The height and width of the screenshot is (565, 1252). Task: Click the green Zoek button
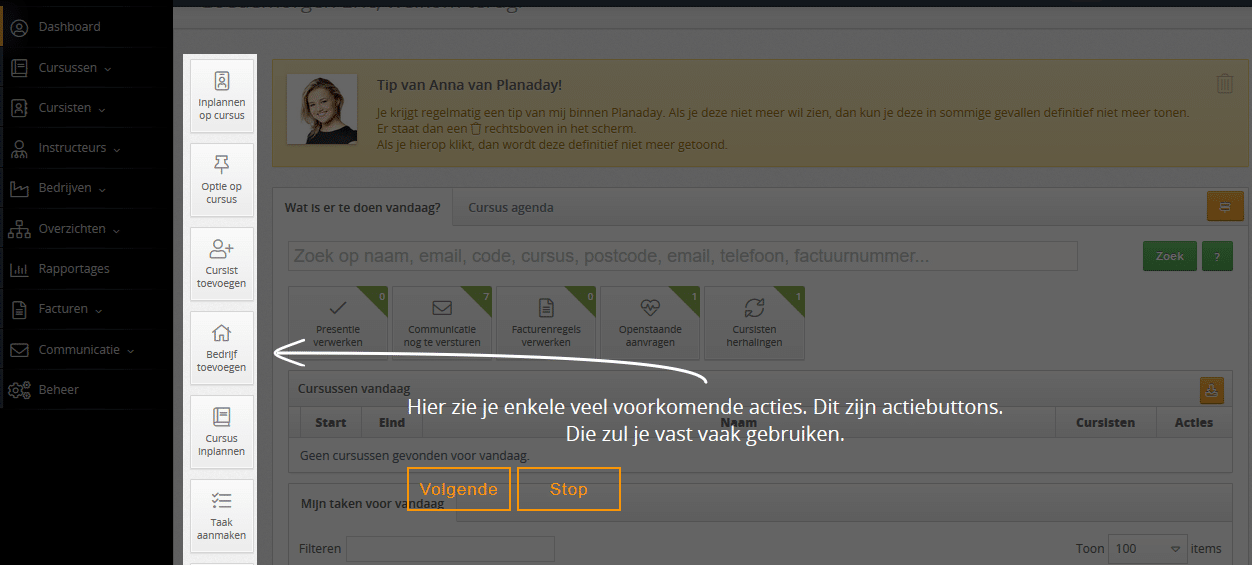(1169, 256)
